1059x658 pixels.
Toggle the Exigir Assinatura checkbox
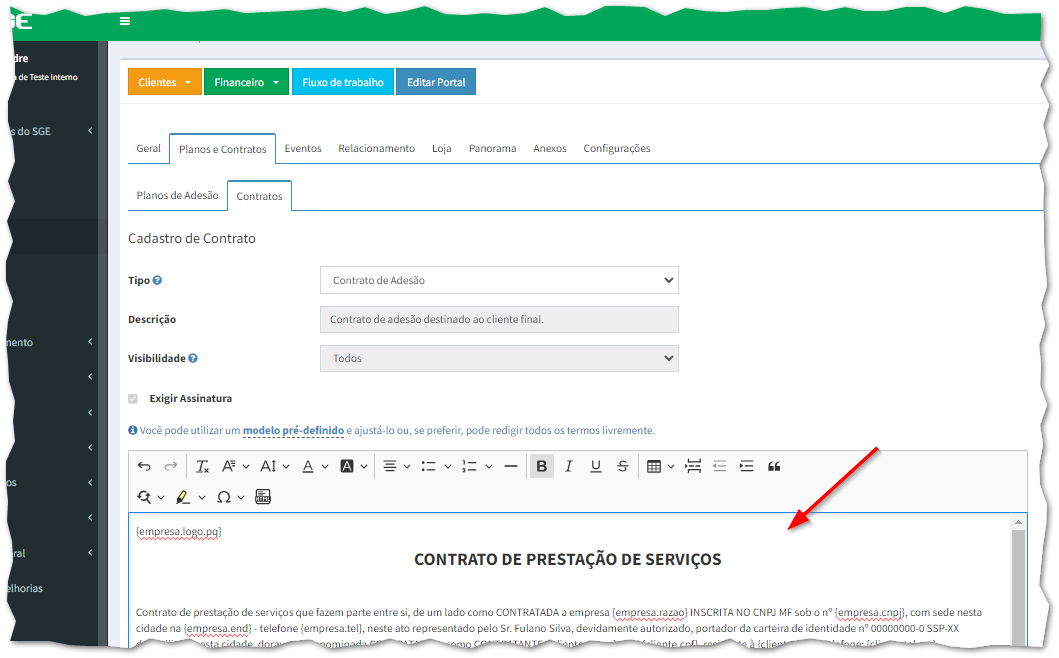pos(133,399)
